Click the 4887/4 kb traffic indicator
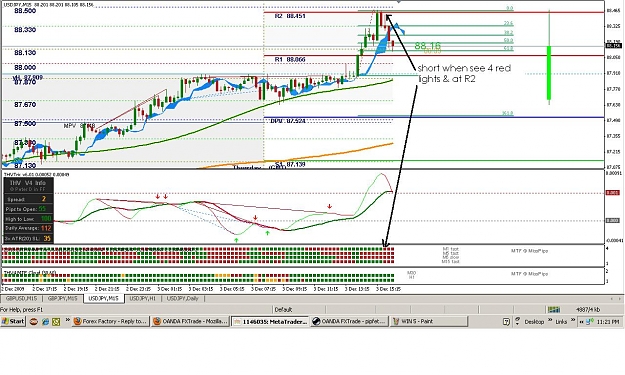Image resolution: width=625 pixels, height=375 pixels. 588,310
